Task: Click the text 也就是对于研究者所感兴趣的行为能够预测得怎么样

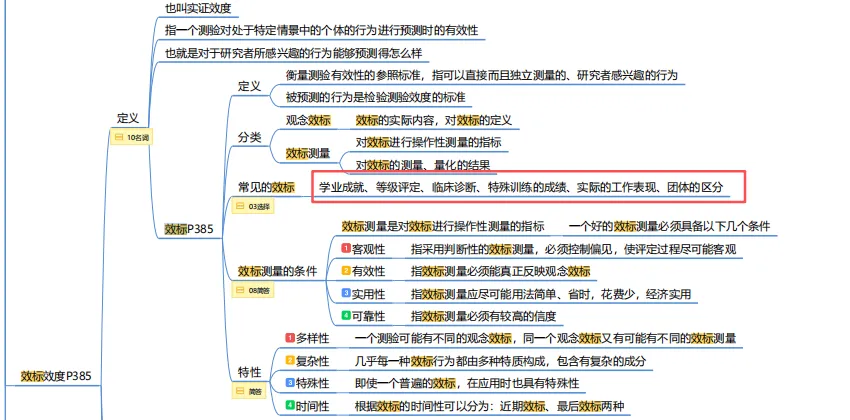Action: [x=293, y=54]
